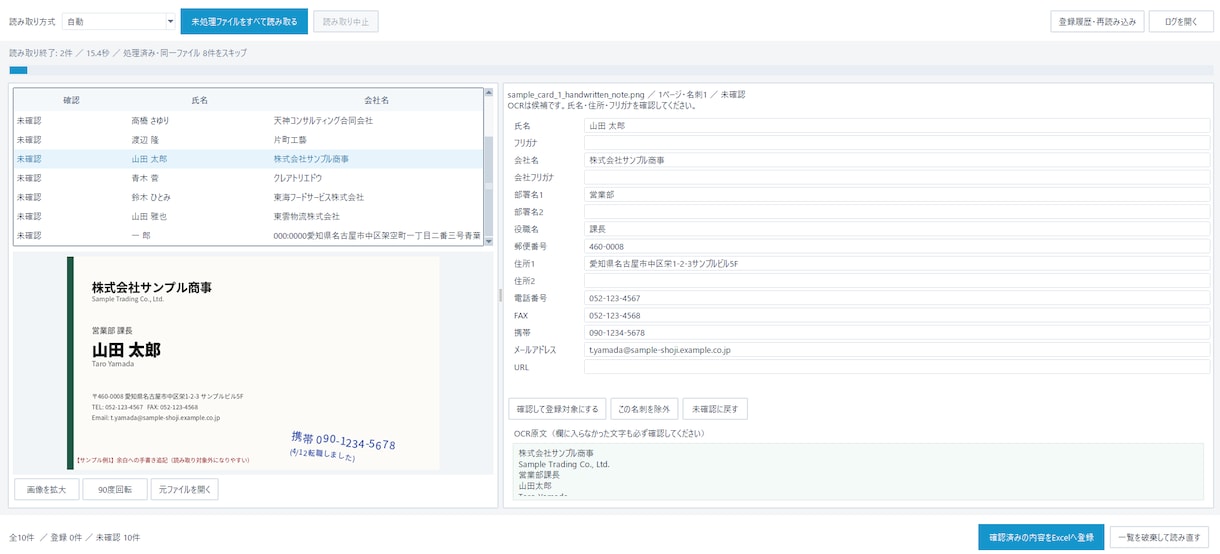Click the empty フリガナ field

click(x=897, y=143)
